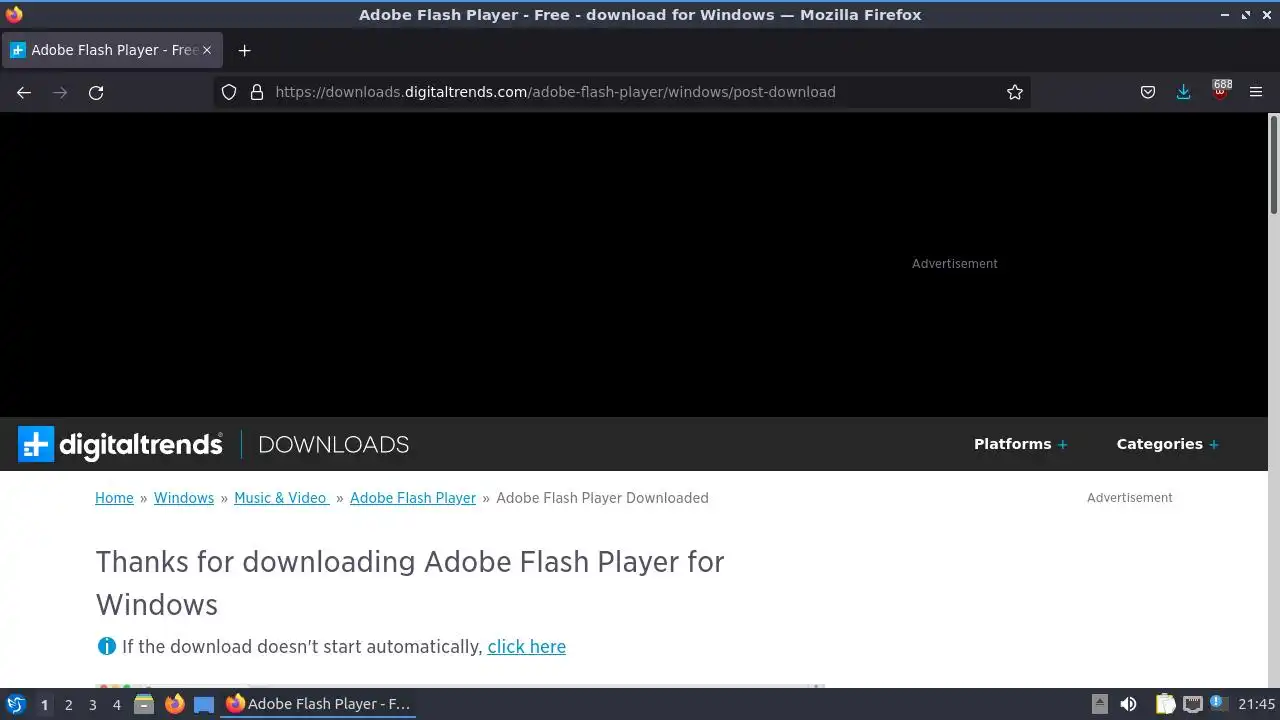The height and width of the screenshot is (720, 1280).
Task: Click the 'click here' download link
Action: point(527,647)
